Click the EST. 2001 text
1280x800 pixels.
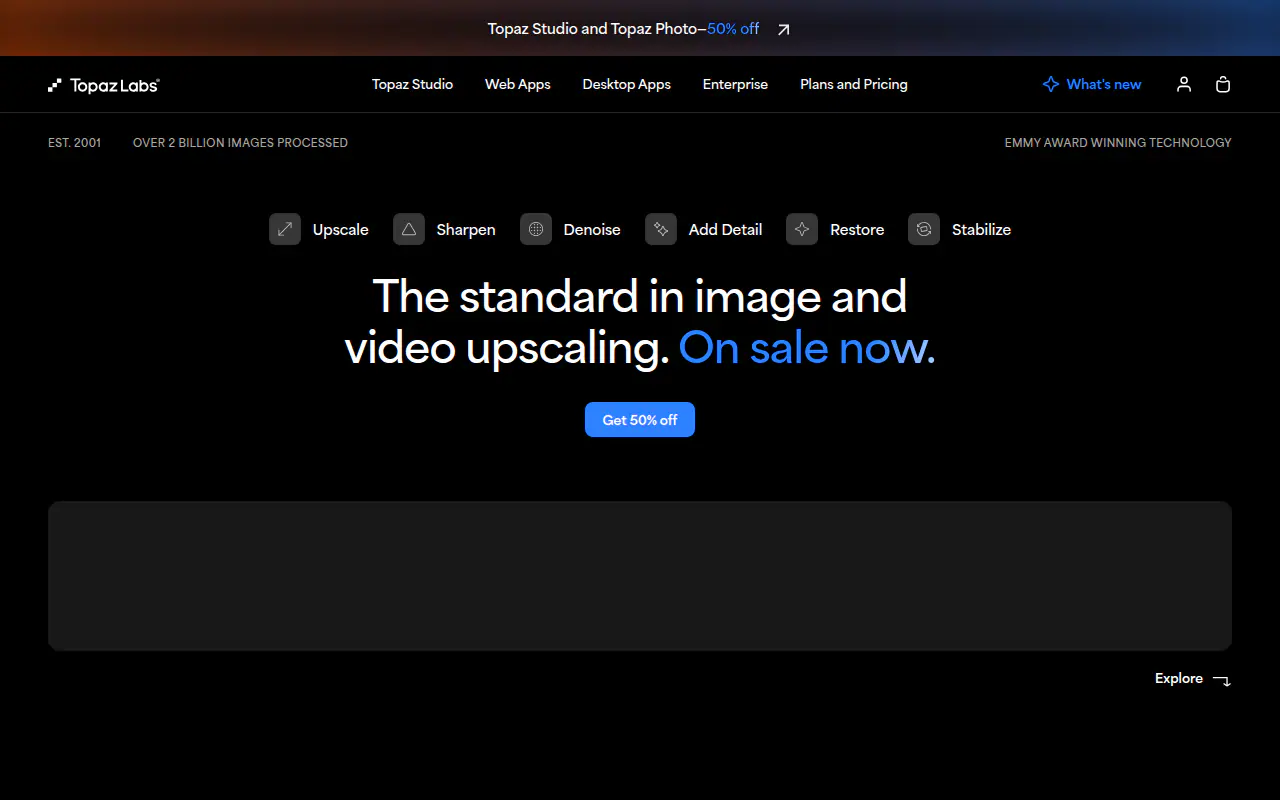(x=75, y=143)
